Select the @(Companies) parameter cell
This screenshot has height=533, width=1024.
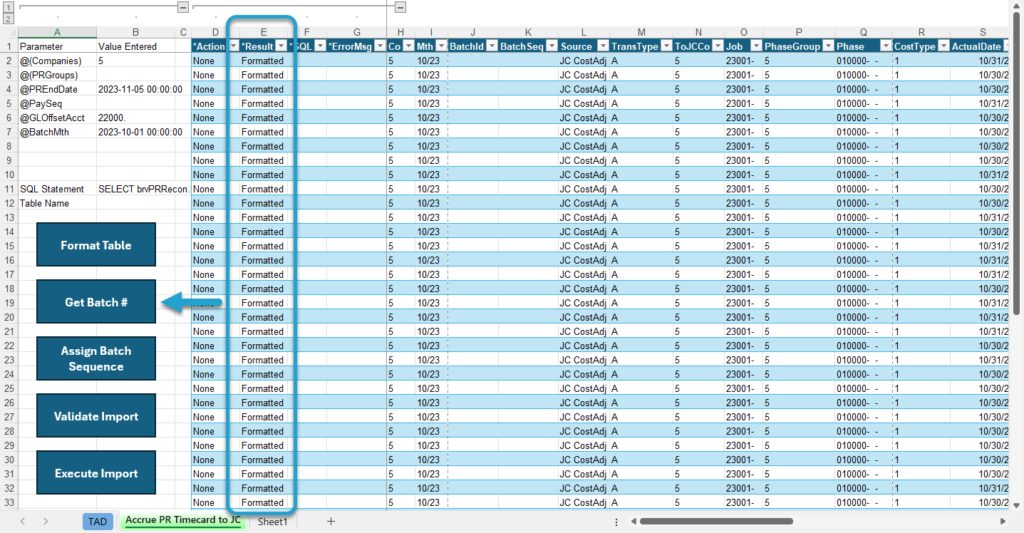[57, 61]
